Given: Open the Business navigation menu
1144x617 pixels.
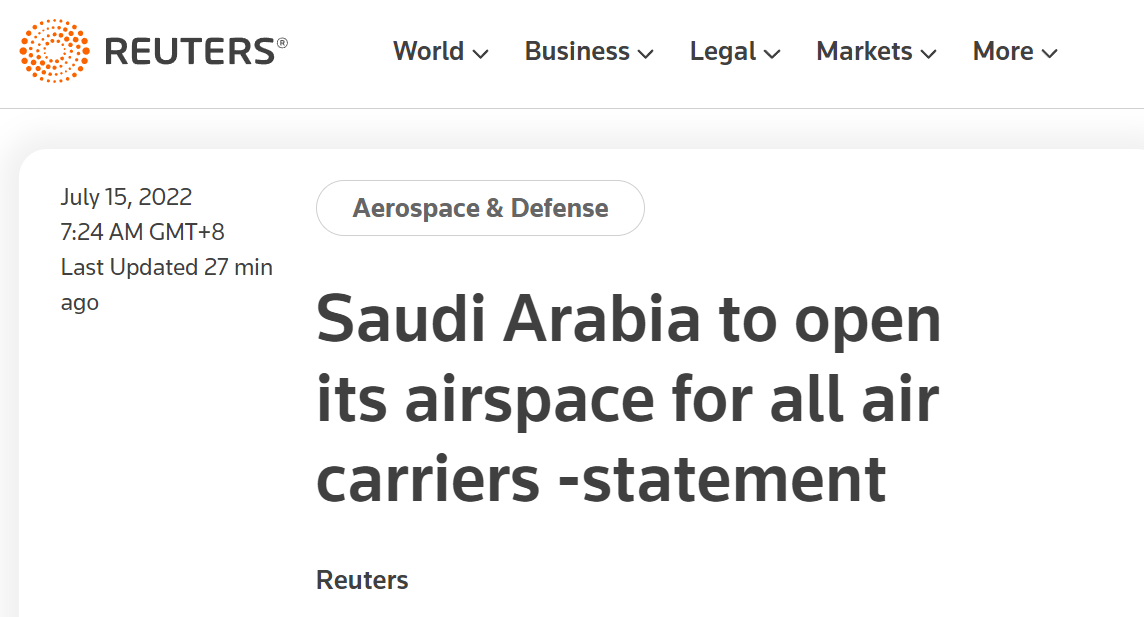Looking at the screenshot, I should point(577,52).
